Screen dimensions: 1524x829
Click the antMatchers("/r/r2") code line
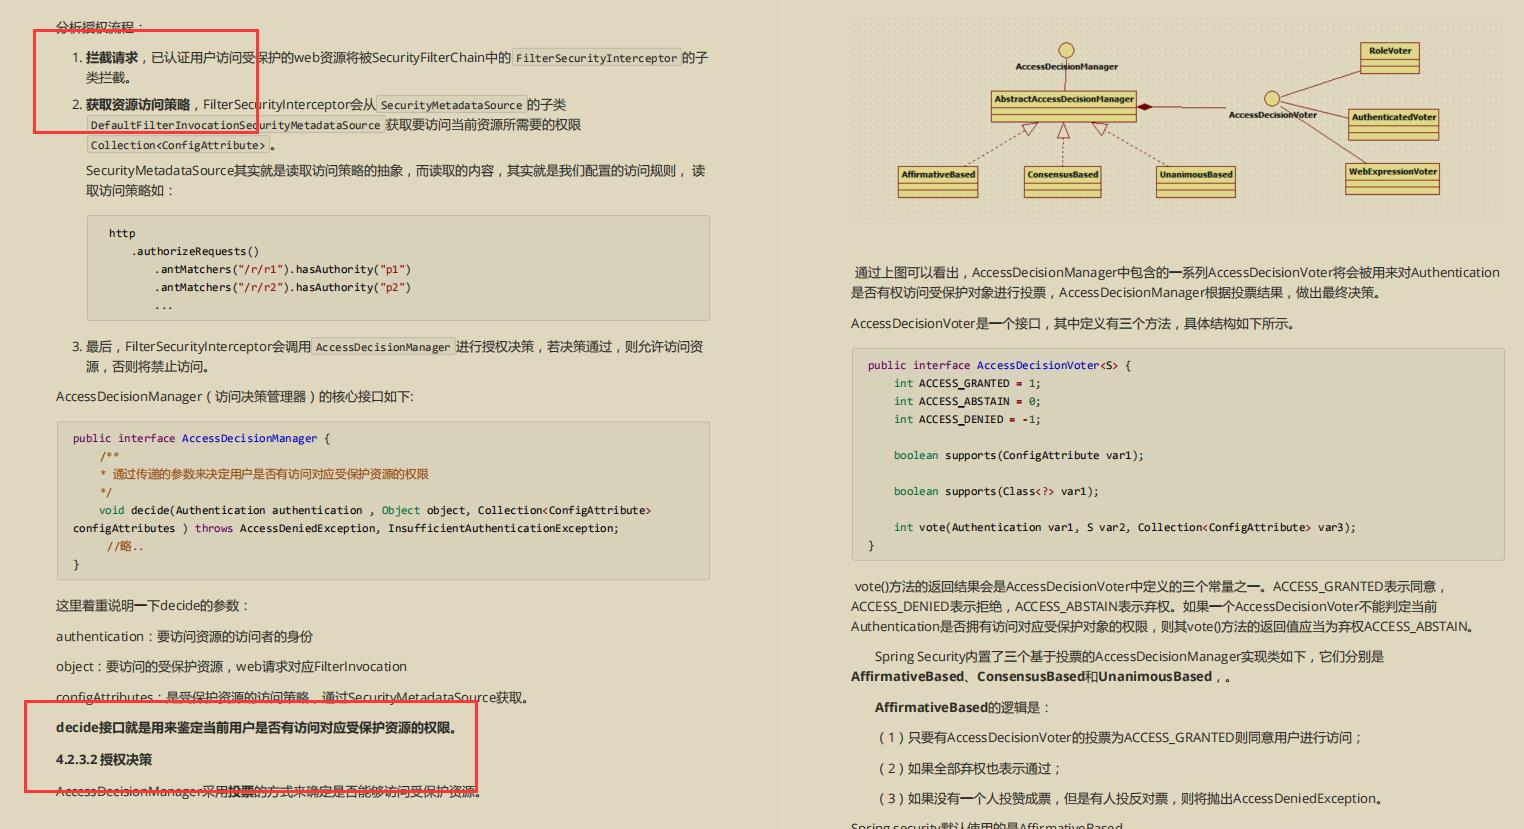pyautogui.click(x=282, y=287)
